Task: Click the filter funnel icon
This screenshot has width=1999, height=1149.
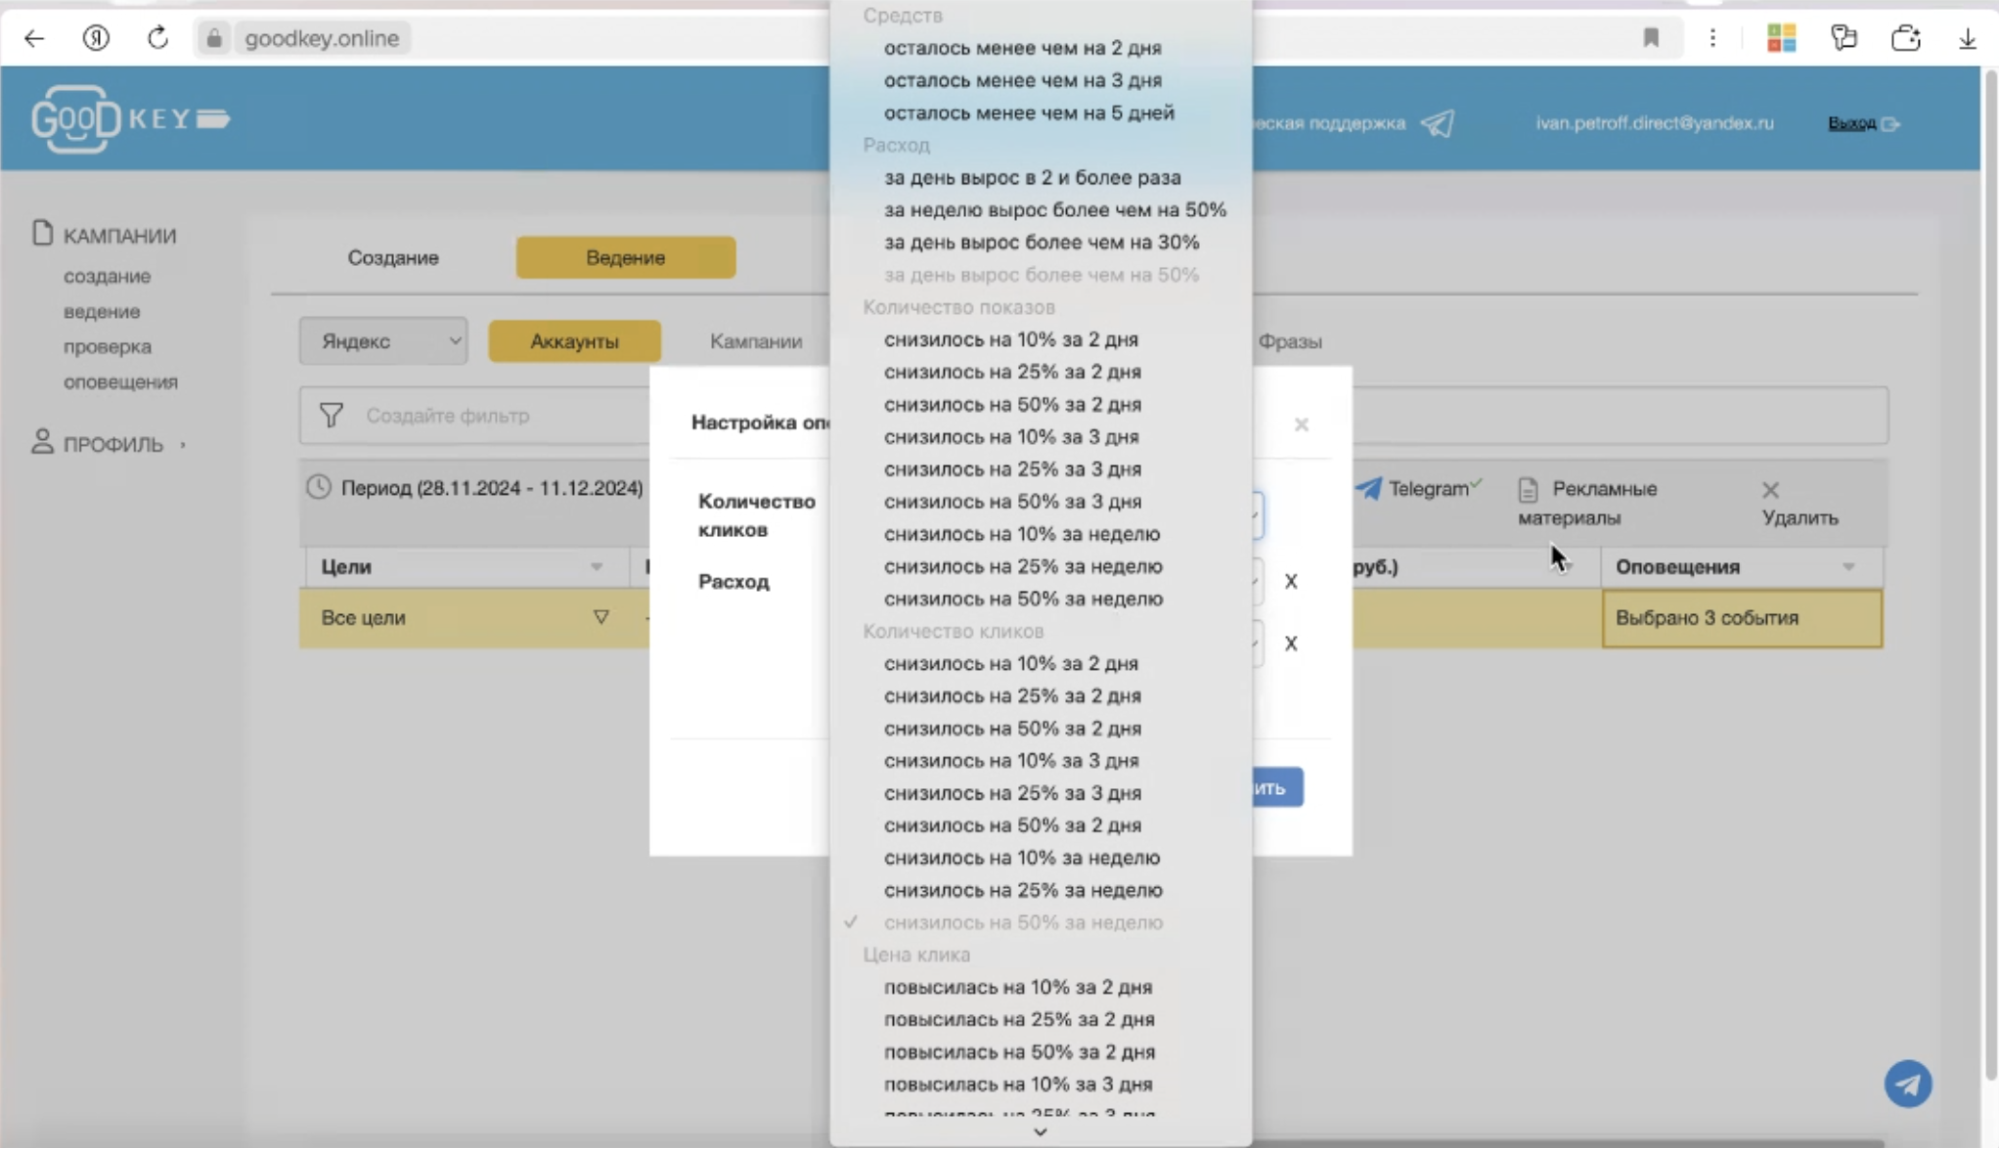Action: click(x=331, y=415)
